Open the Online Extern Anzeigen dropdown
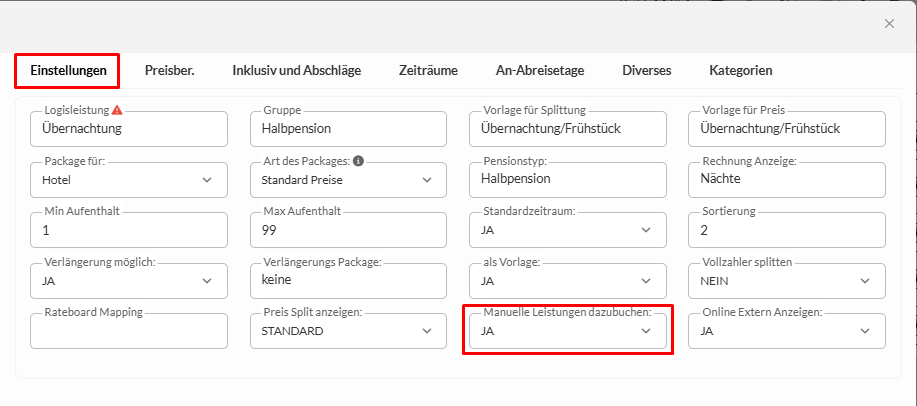This screenshot has height=406, width=917. pos(786,331)
